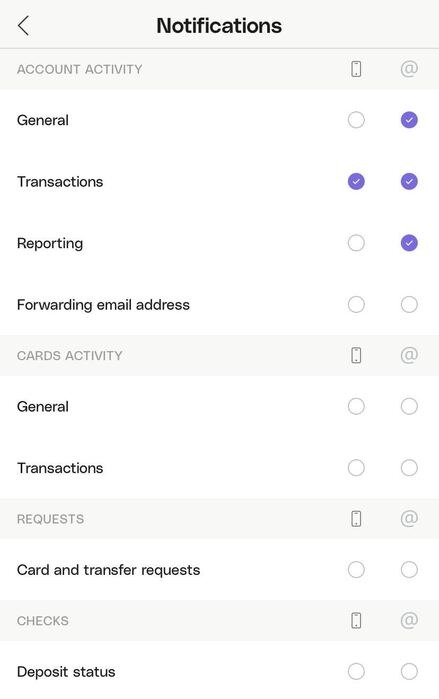Tap the phone icon in Cards Activity header

pyautogui.click(x=356, y=355)
